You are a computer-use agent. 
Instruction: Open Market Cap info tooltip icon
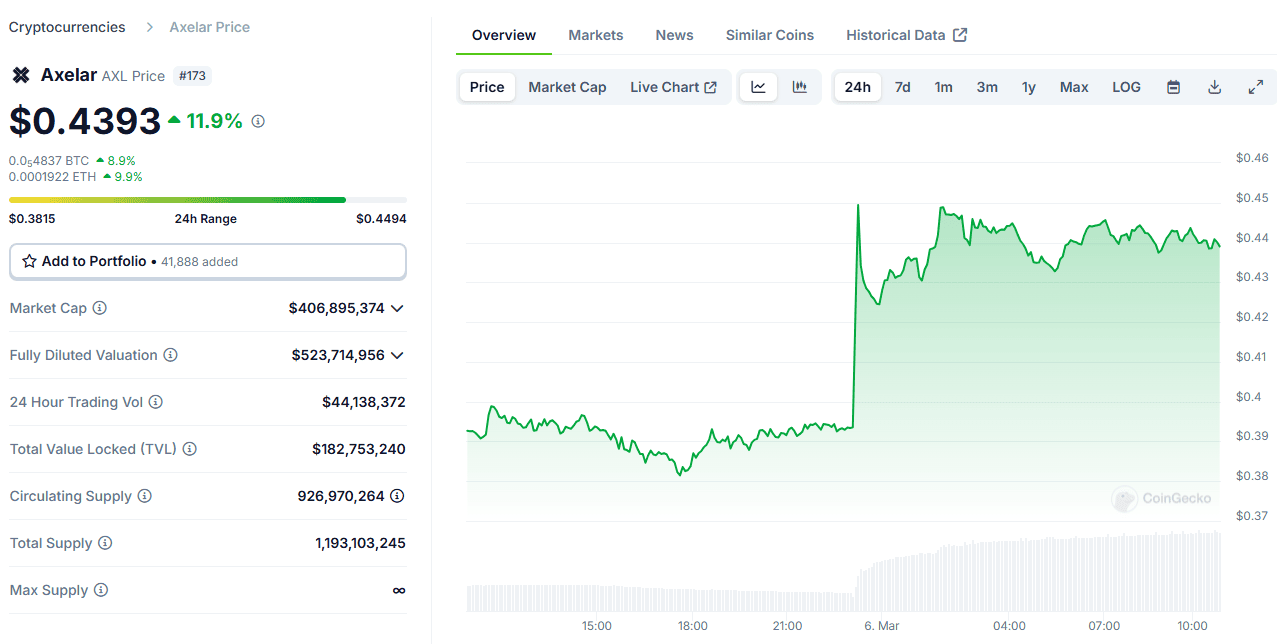[x=100, y=308]
